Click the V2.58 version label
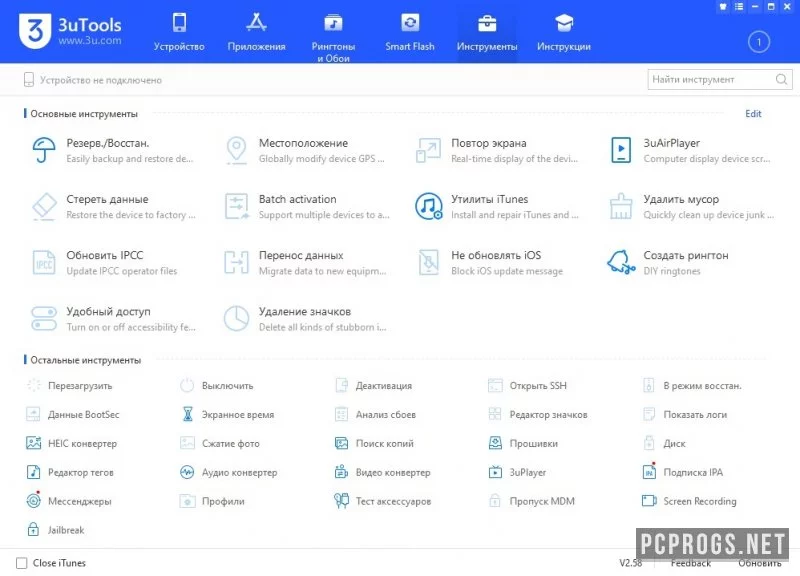800x576 pixels. tap(631, 563)
